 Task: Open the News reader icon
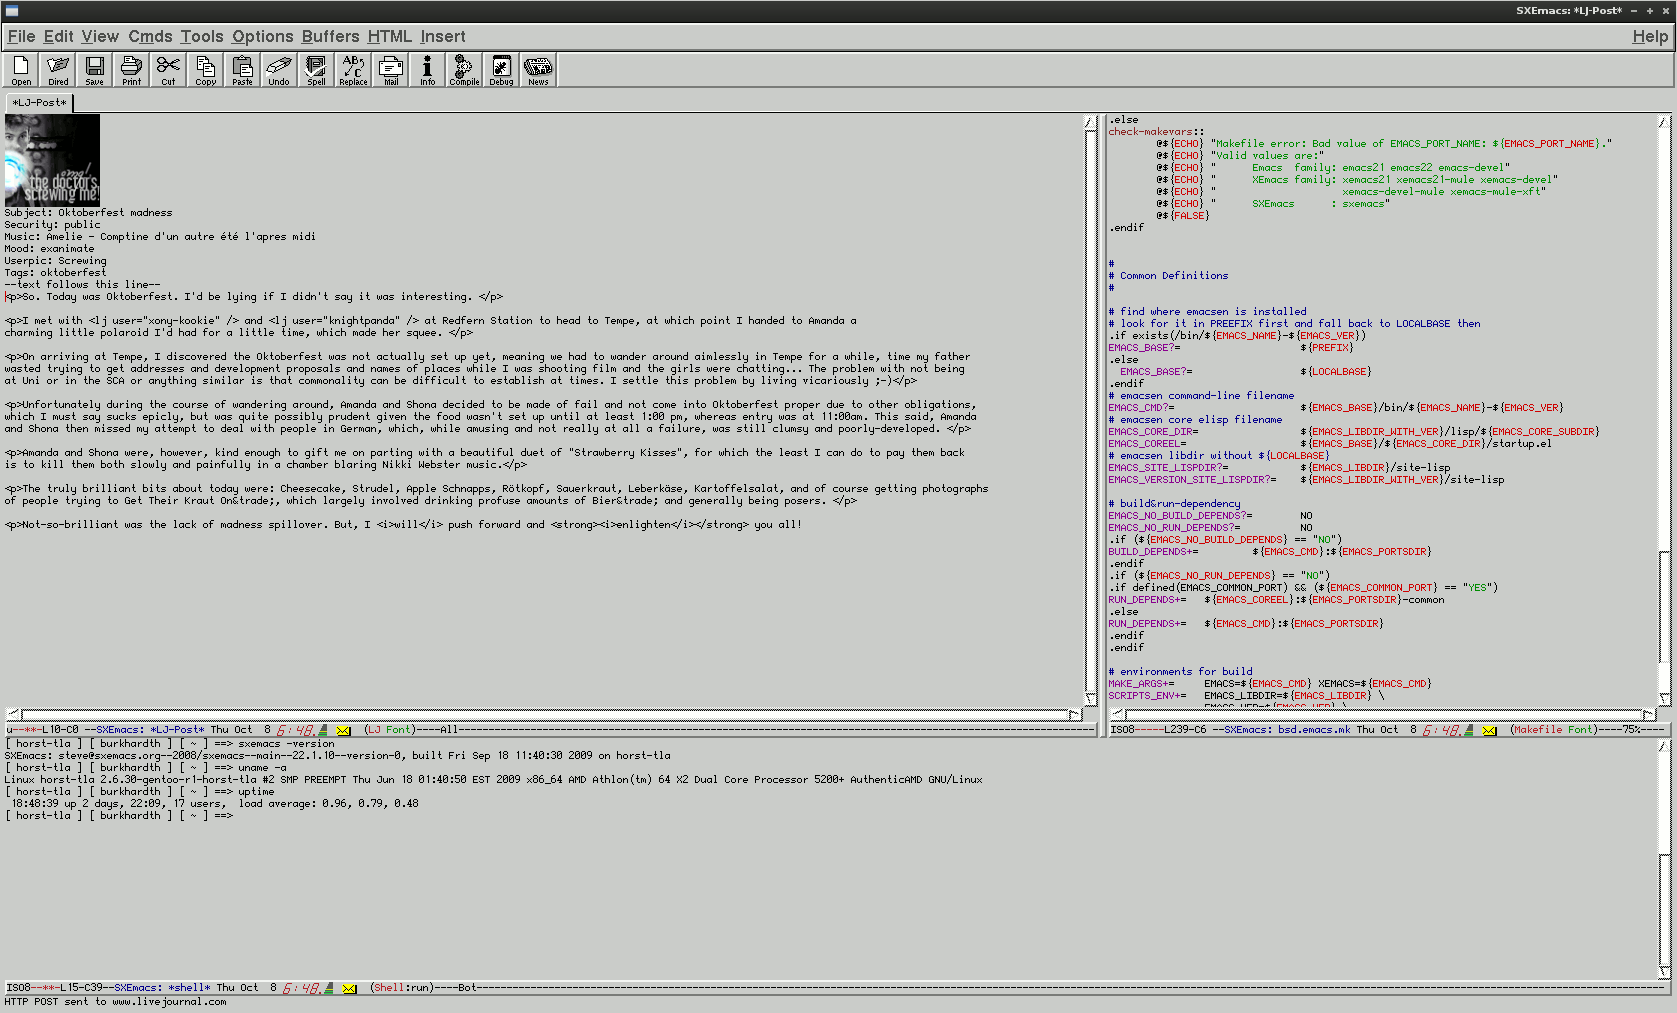pos(538,70)
